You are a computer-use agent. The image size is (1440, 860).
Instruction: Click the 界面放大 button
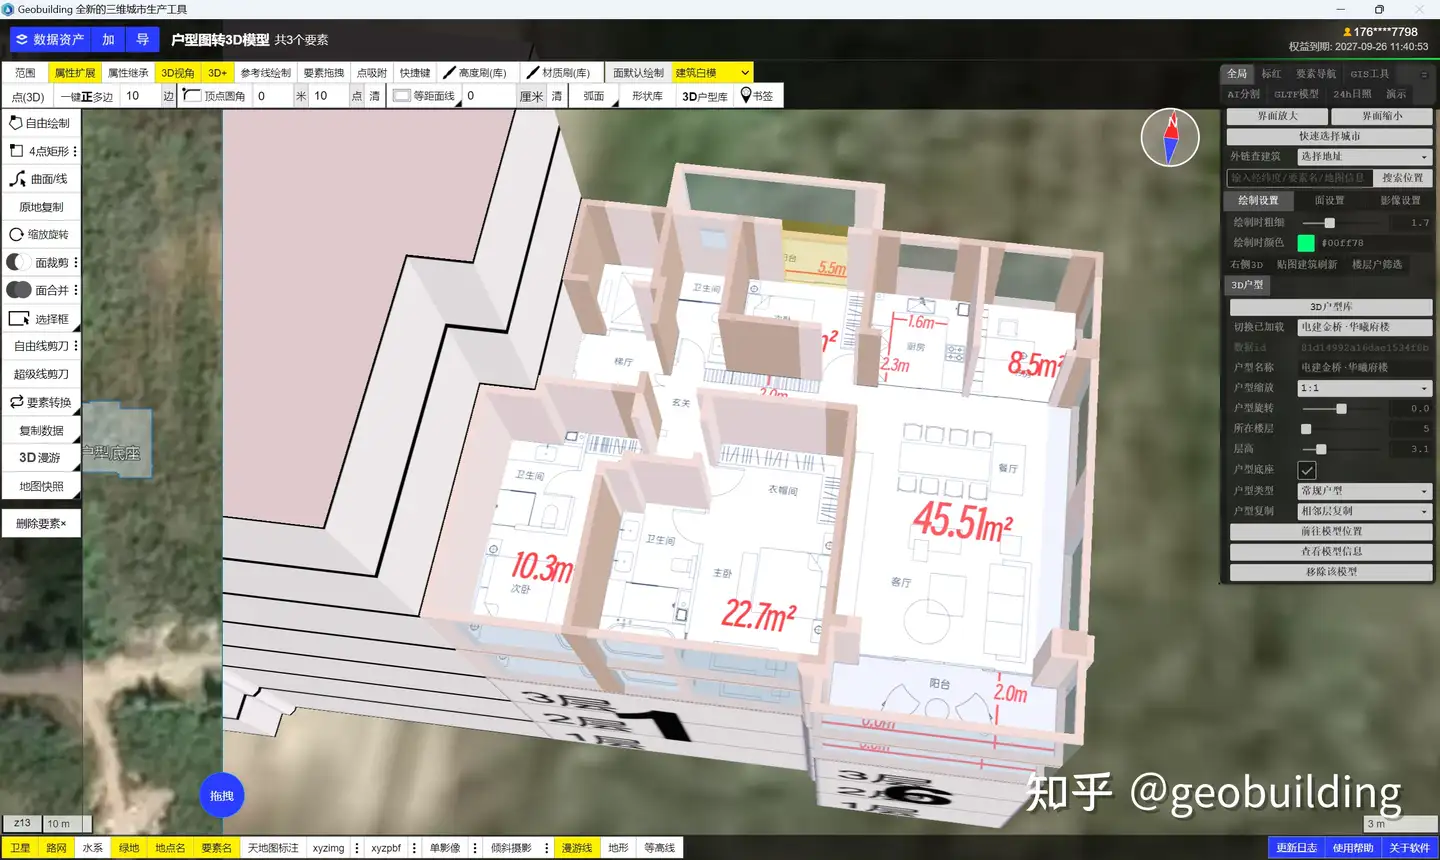point(1277,116)
